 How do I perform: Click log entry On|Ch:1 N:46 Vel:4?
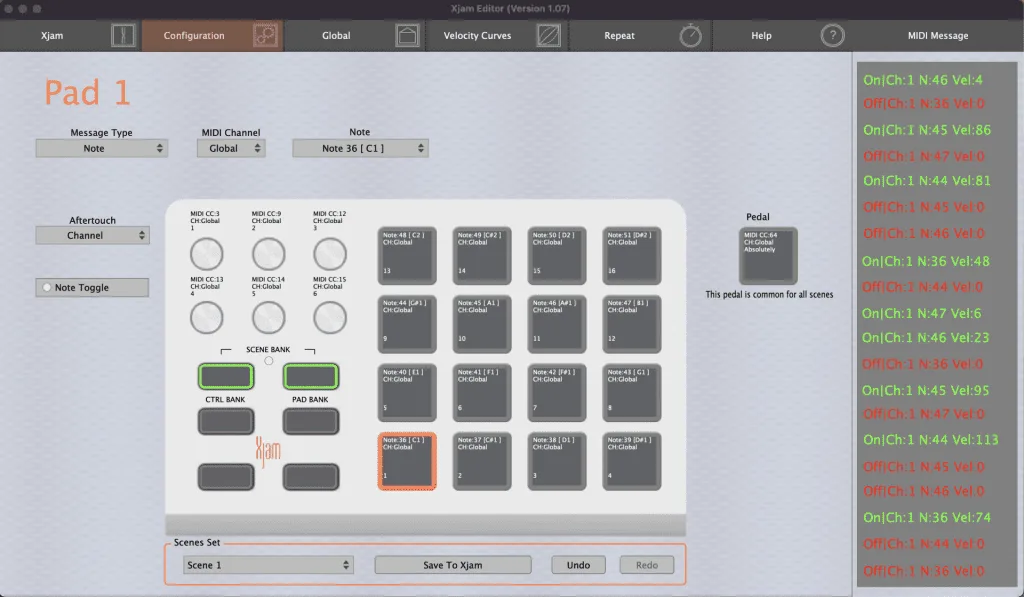(x=923, y=80)
